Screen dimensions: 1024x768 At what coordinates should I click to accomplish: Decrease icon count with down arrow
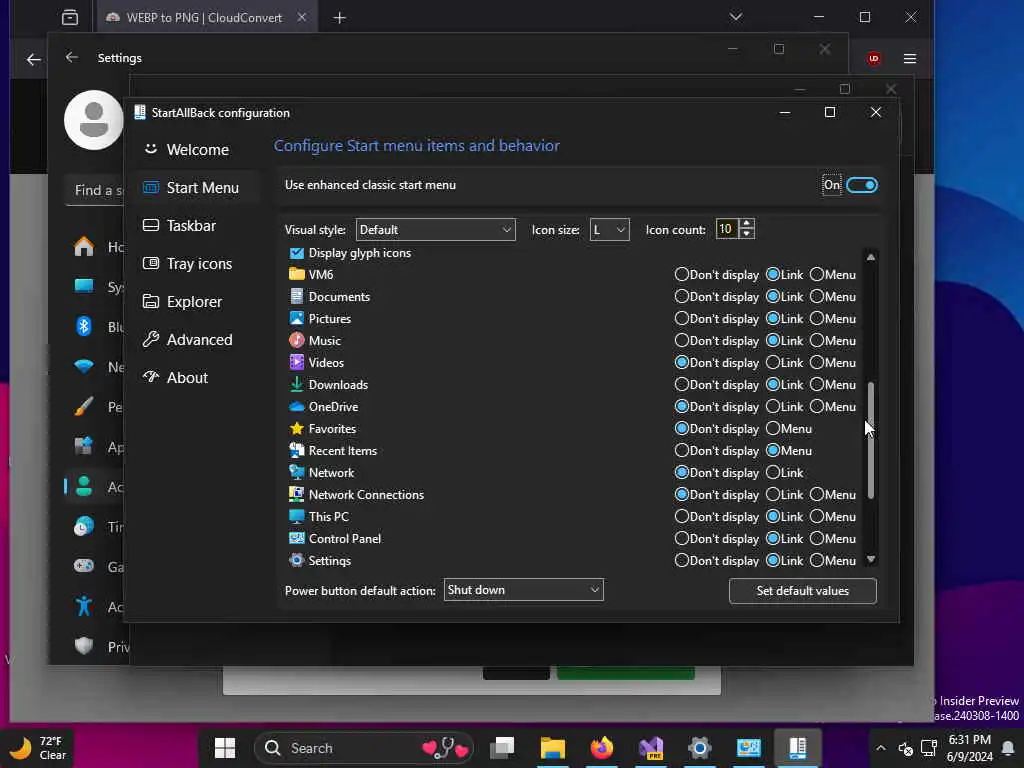pos(746,234)
